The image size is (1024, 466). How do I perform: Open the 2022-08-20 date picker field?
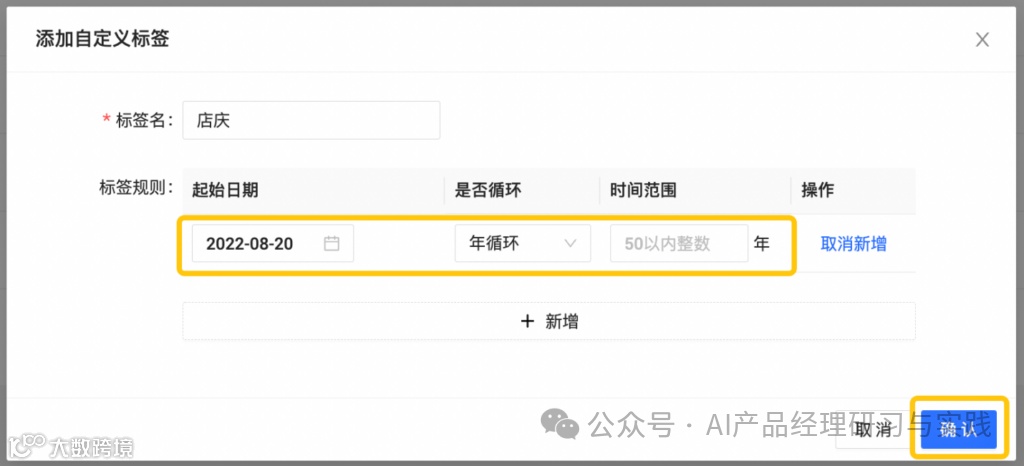pos(273,243)
